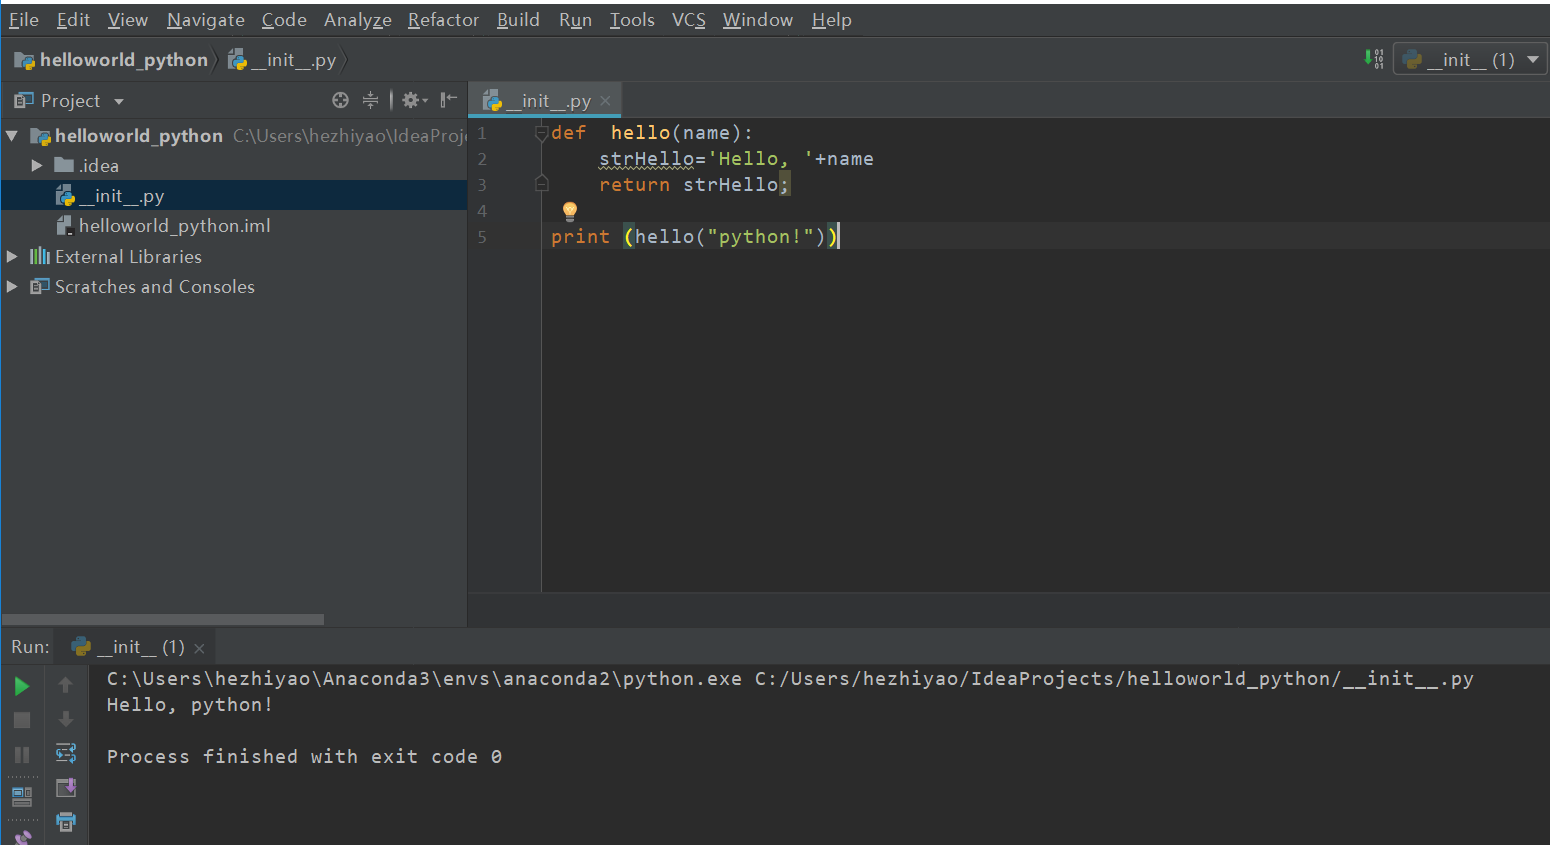Fold the hello function at line 1

(x=541, y=132)
